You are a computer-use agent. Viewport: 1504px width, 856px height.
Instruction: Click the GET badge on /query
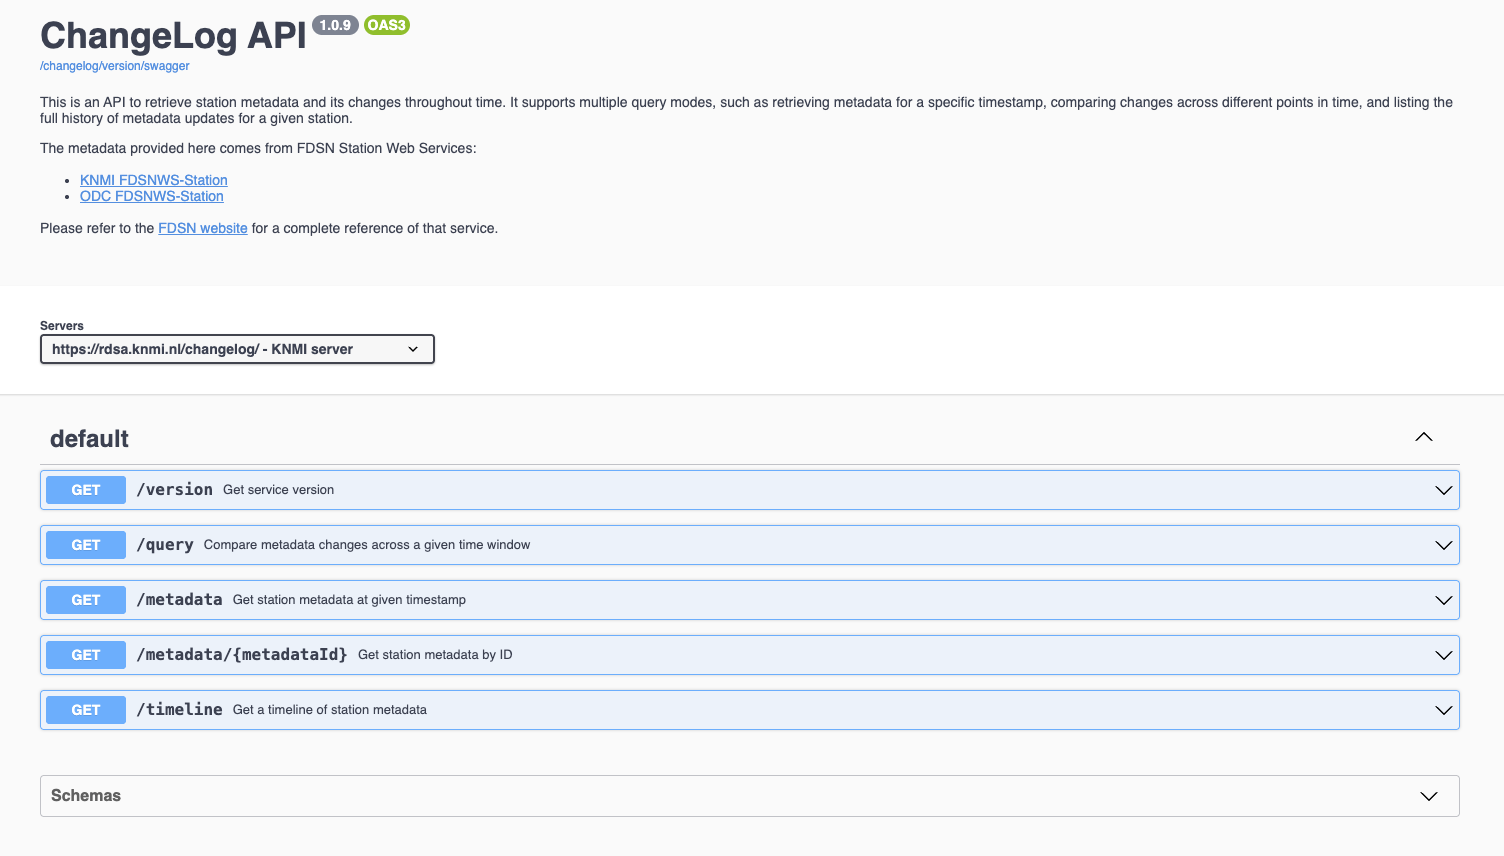coord(85,545)
